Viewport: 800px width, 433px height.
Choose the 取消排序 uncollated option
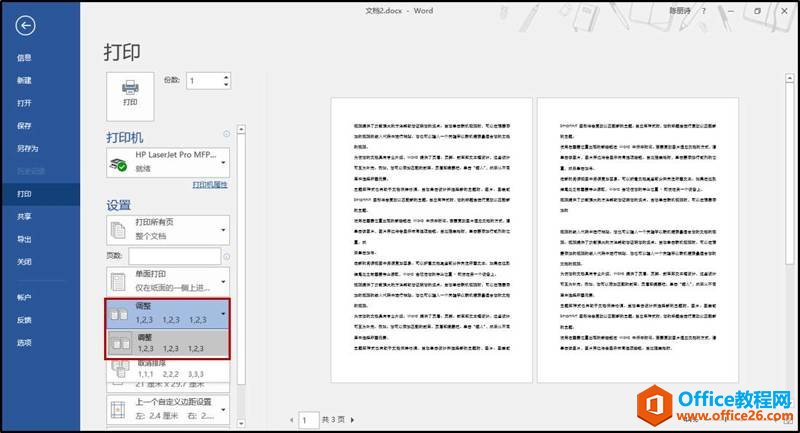pyautogui.click(x=168, y=369)
